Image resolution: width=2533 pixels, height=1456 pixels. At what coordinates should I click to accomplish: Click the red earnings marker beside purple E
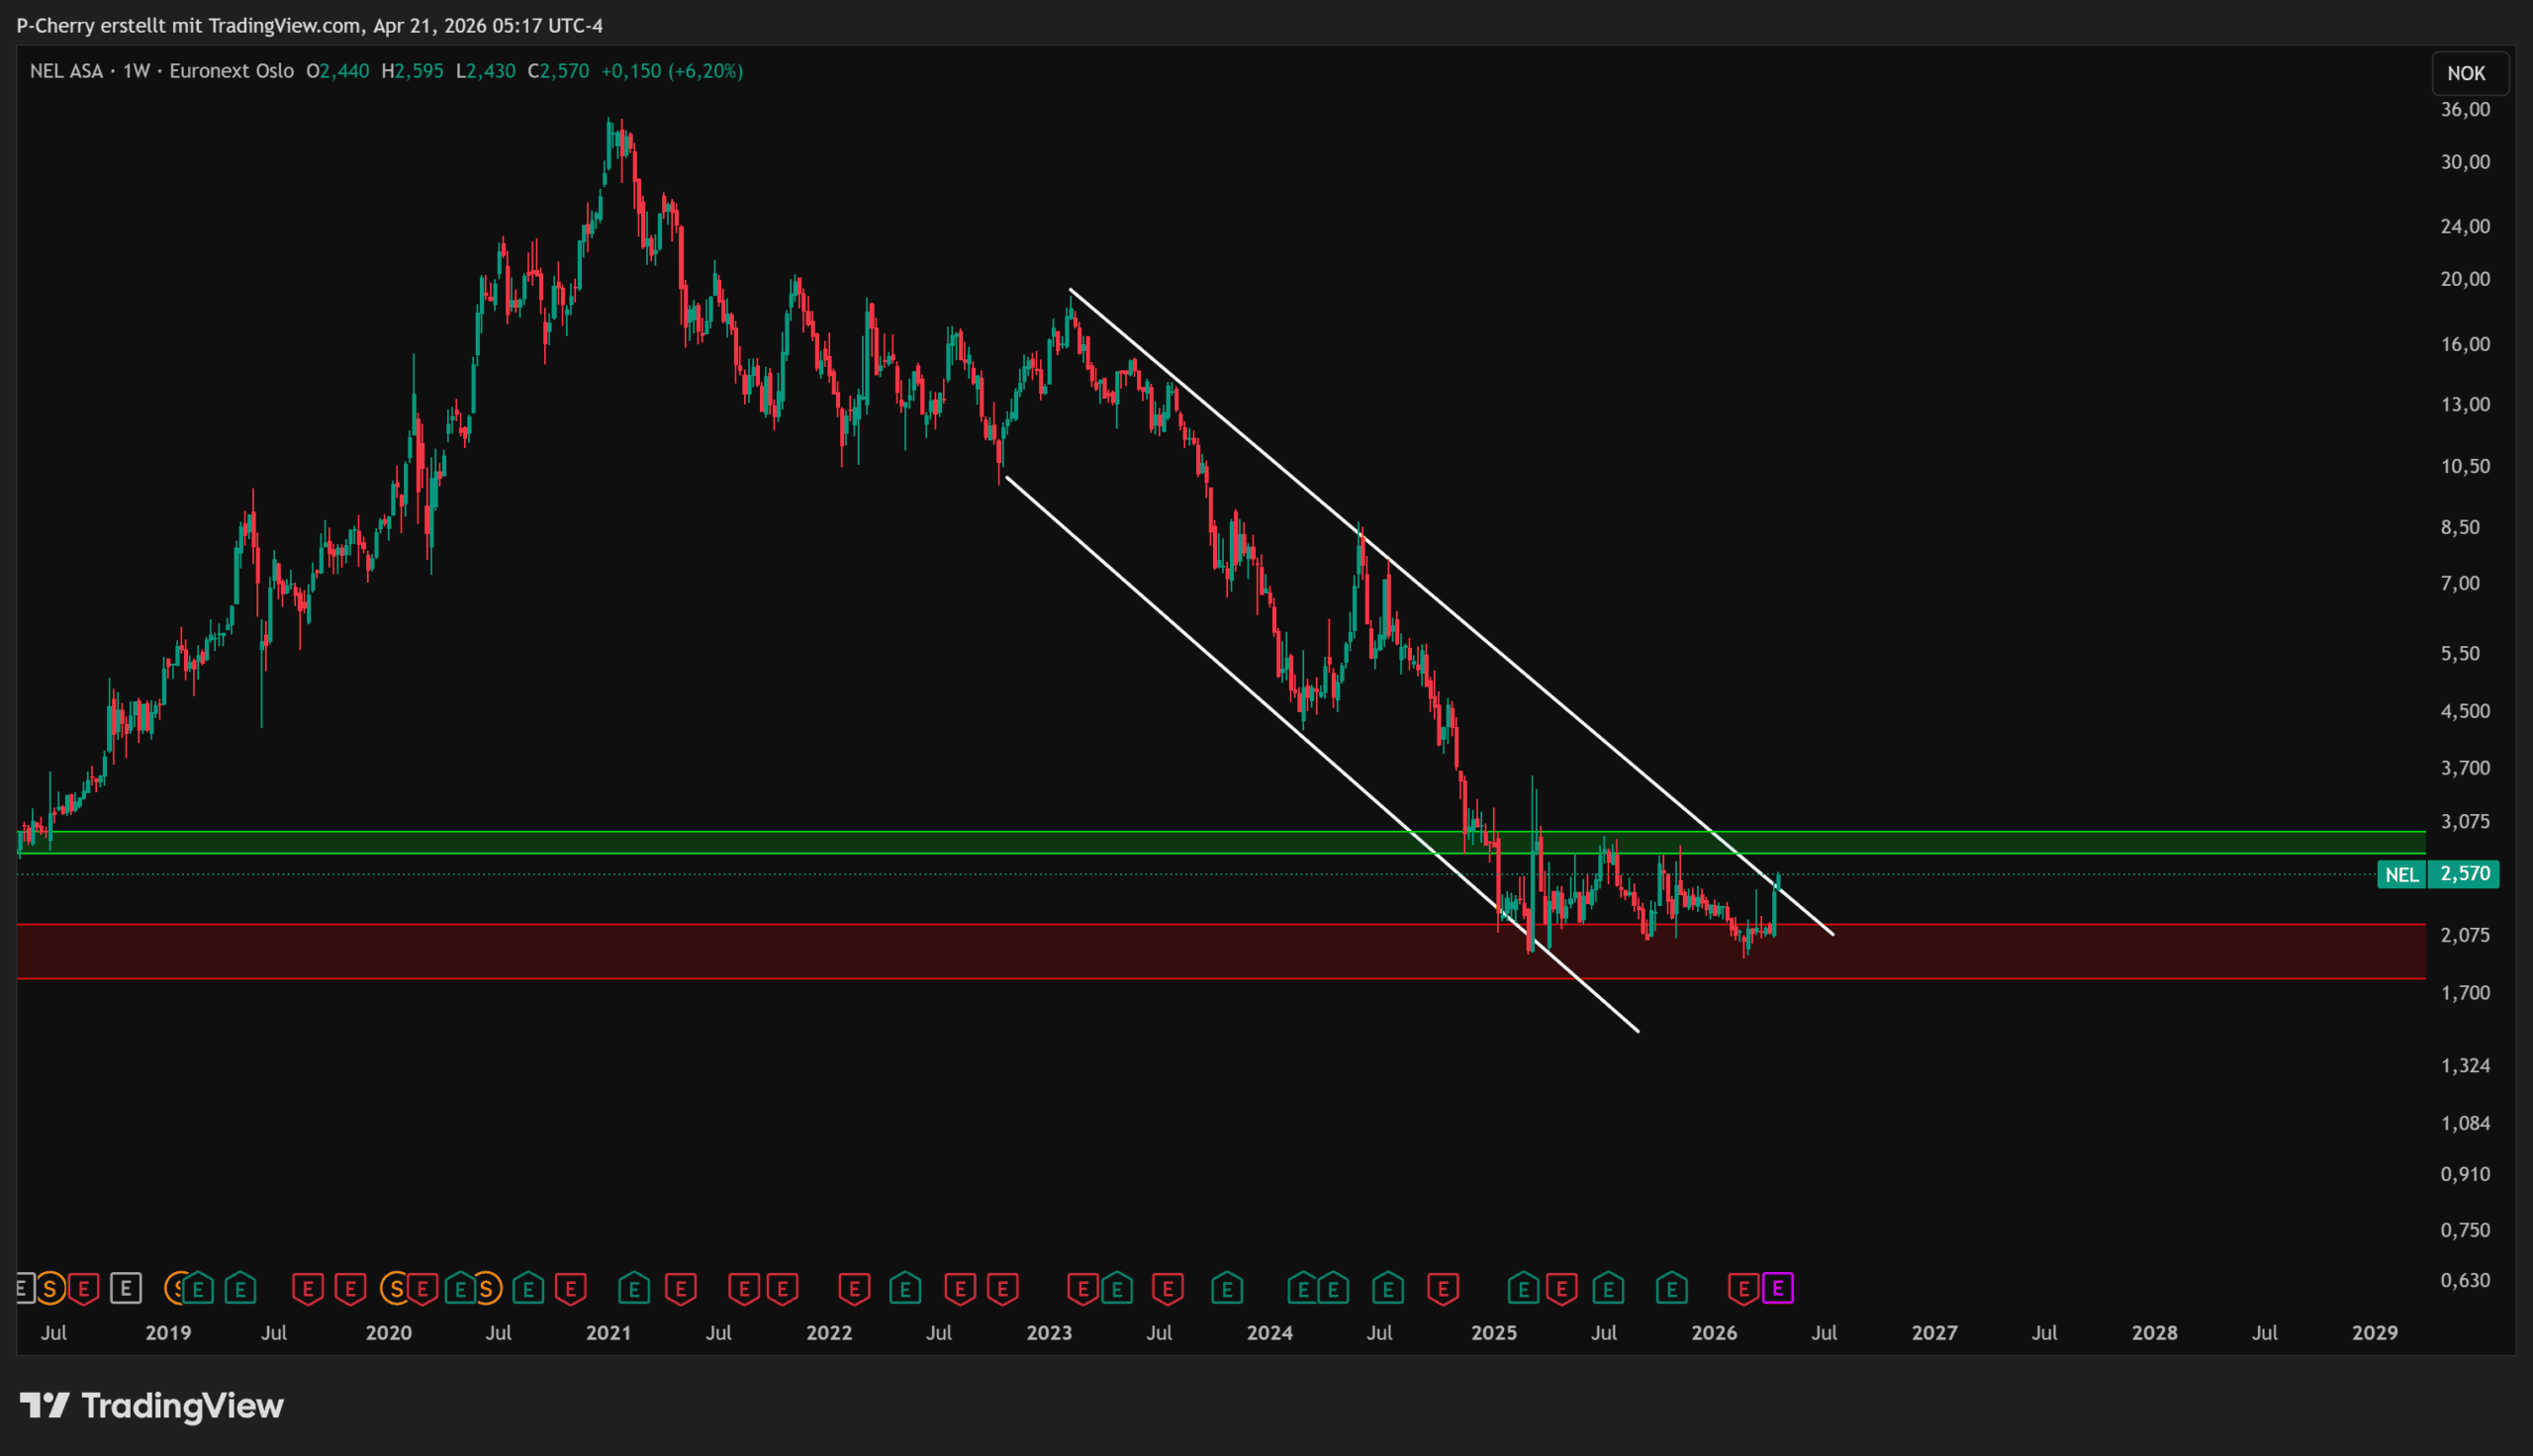pos(1743,1288)
